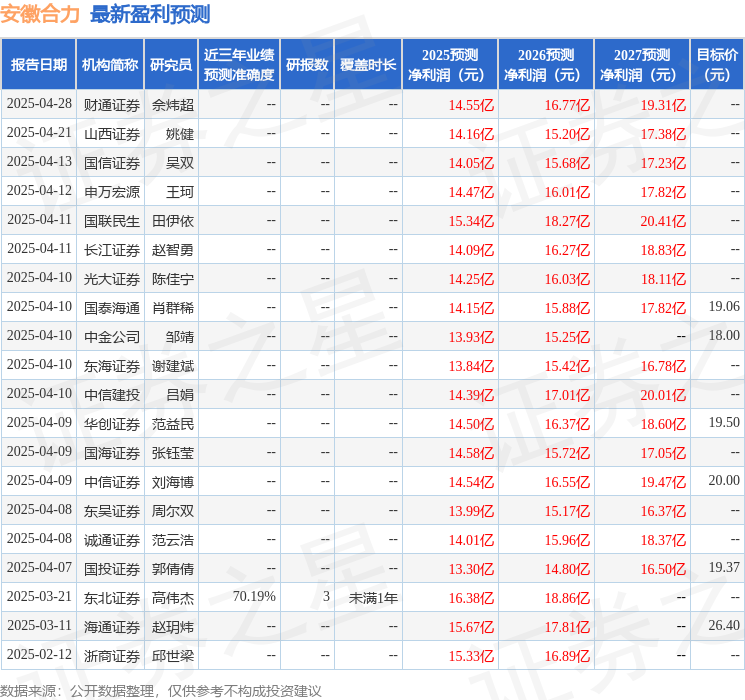Click the 19.50 target price

pyautogui.click(x=724, y=422)
